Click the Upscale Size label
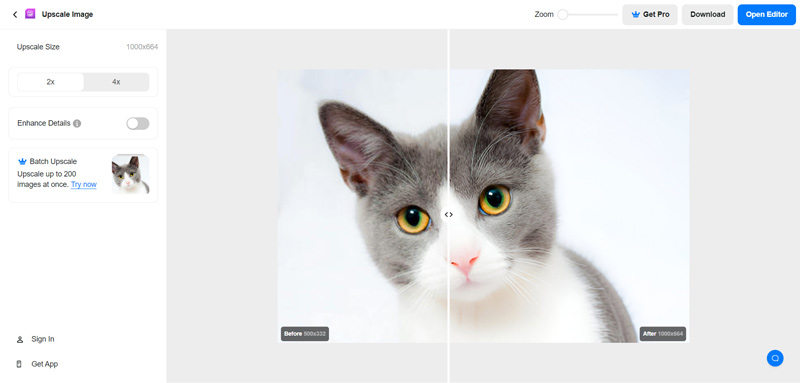This screenshot has width=800, height=383. [x=38, y=47]
